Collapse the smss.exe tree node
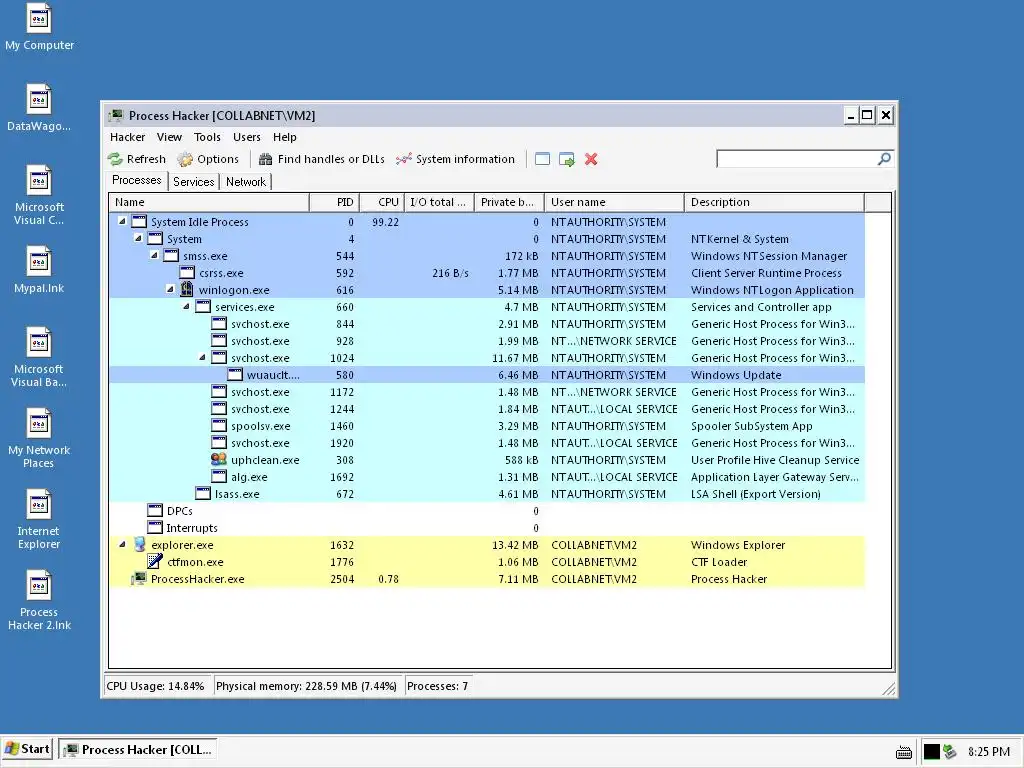This screenshot has height=768, width=1024. [154, 255]
